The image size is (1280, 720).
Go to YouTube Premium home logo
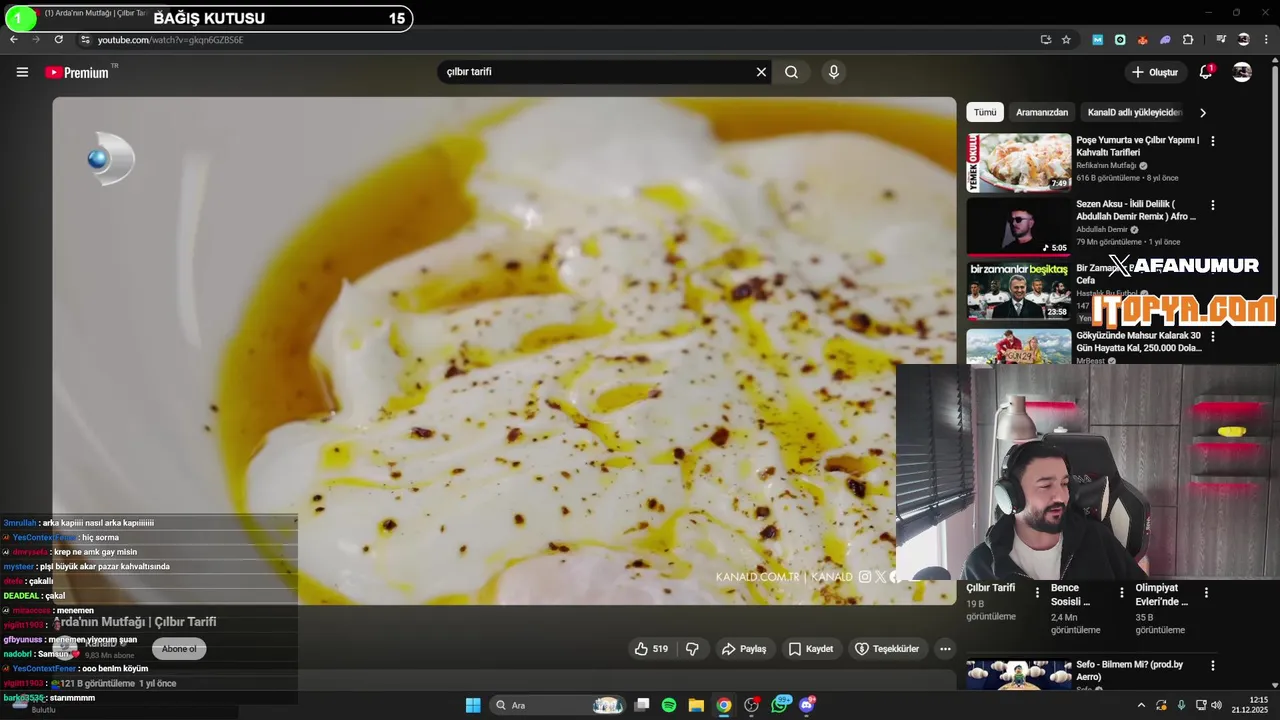78,72
